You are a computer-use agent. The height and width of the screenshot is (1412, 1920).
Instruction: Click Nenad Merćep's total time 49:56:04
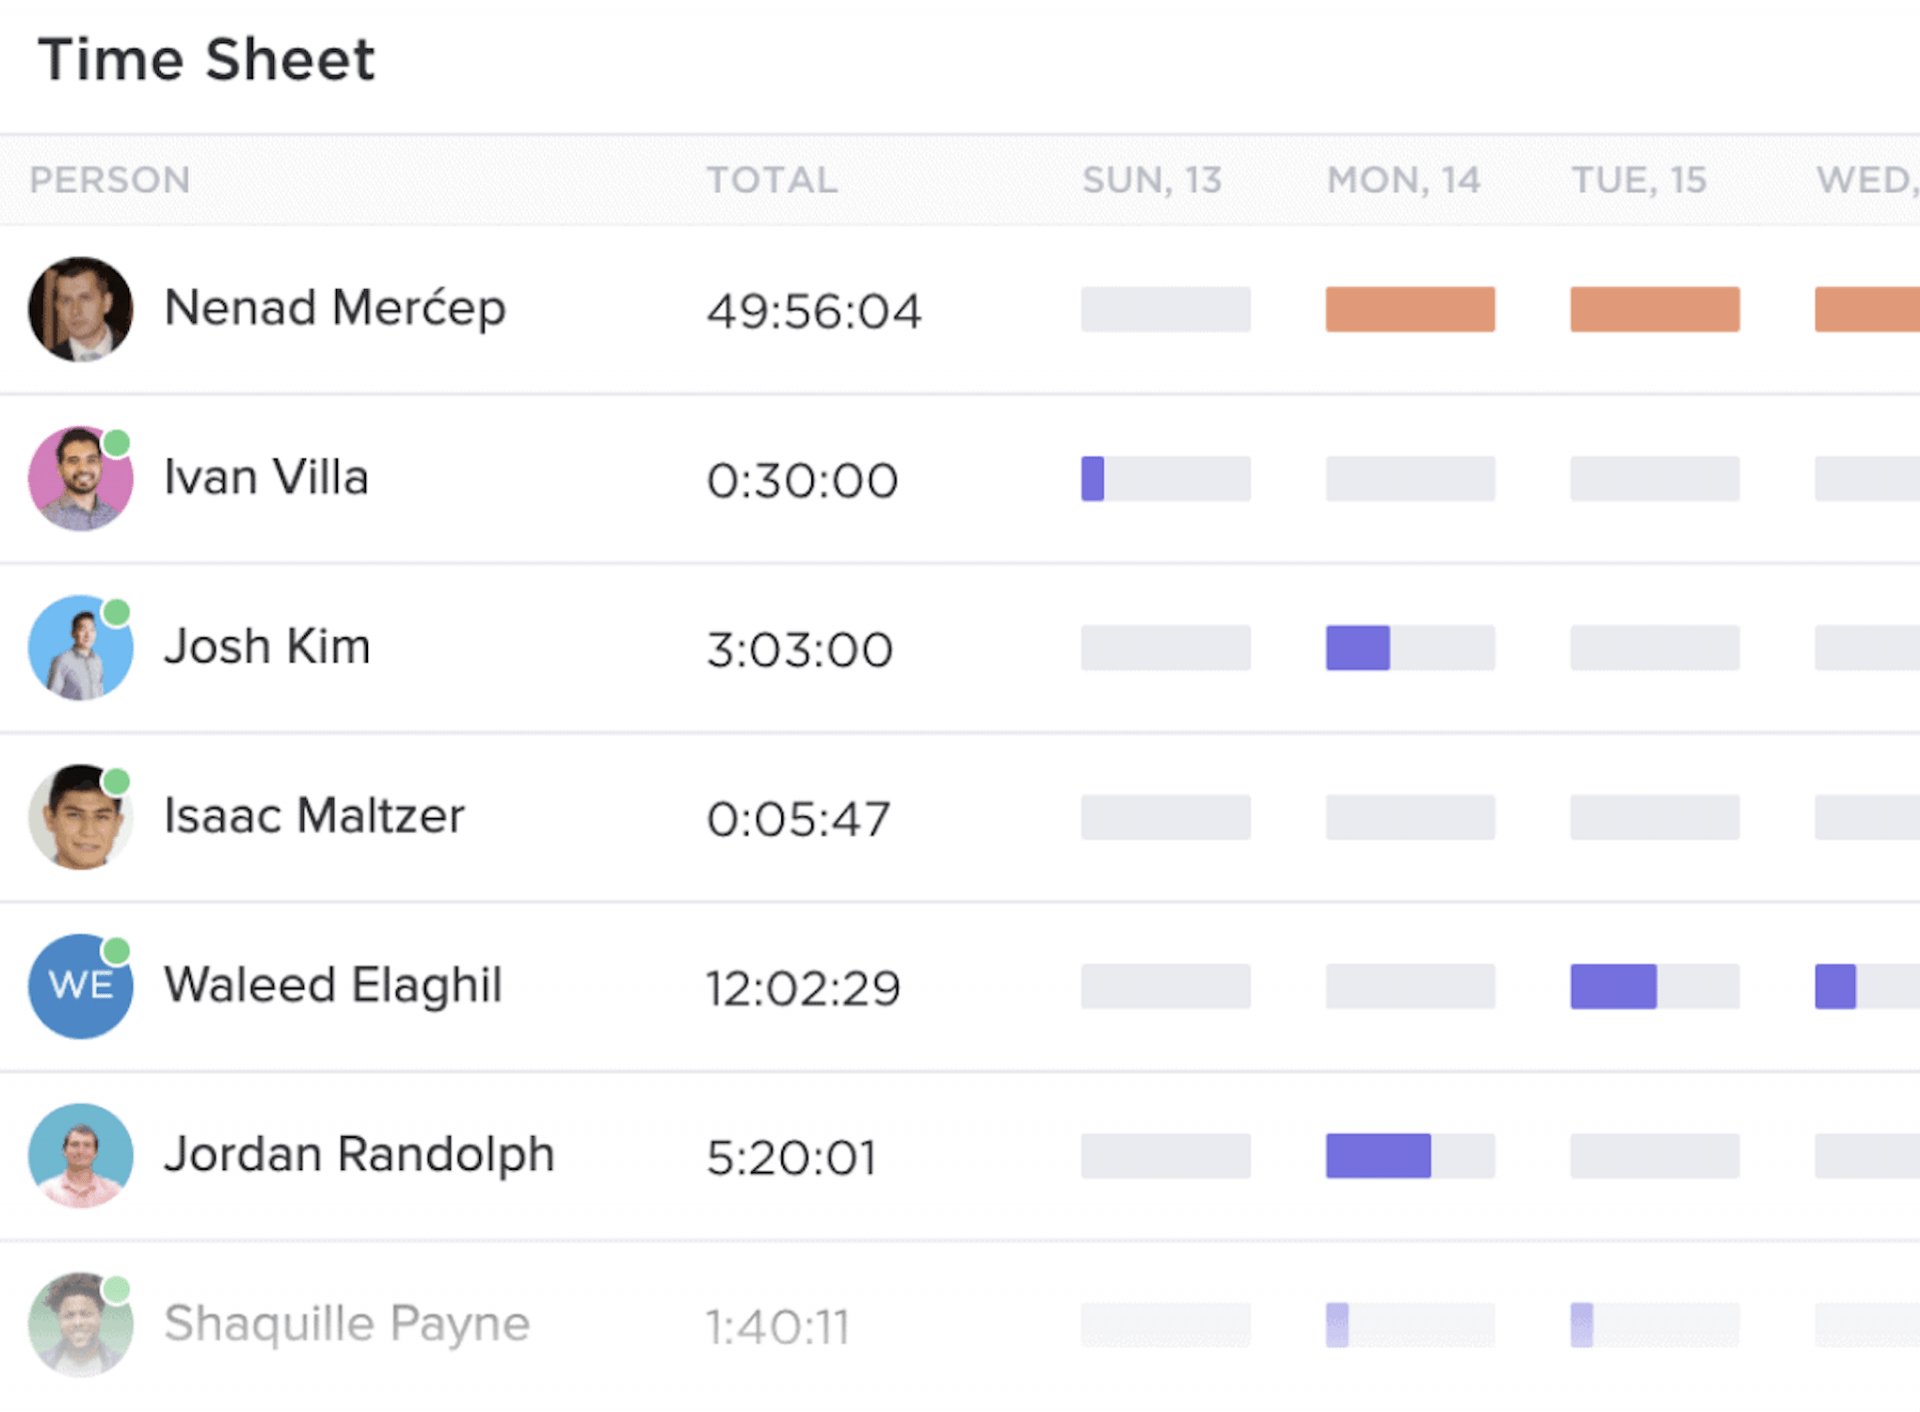point(814,311)
